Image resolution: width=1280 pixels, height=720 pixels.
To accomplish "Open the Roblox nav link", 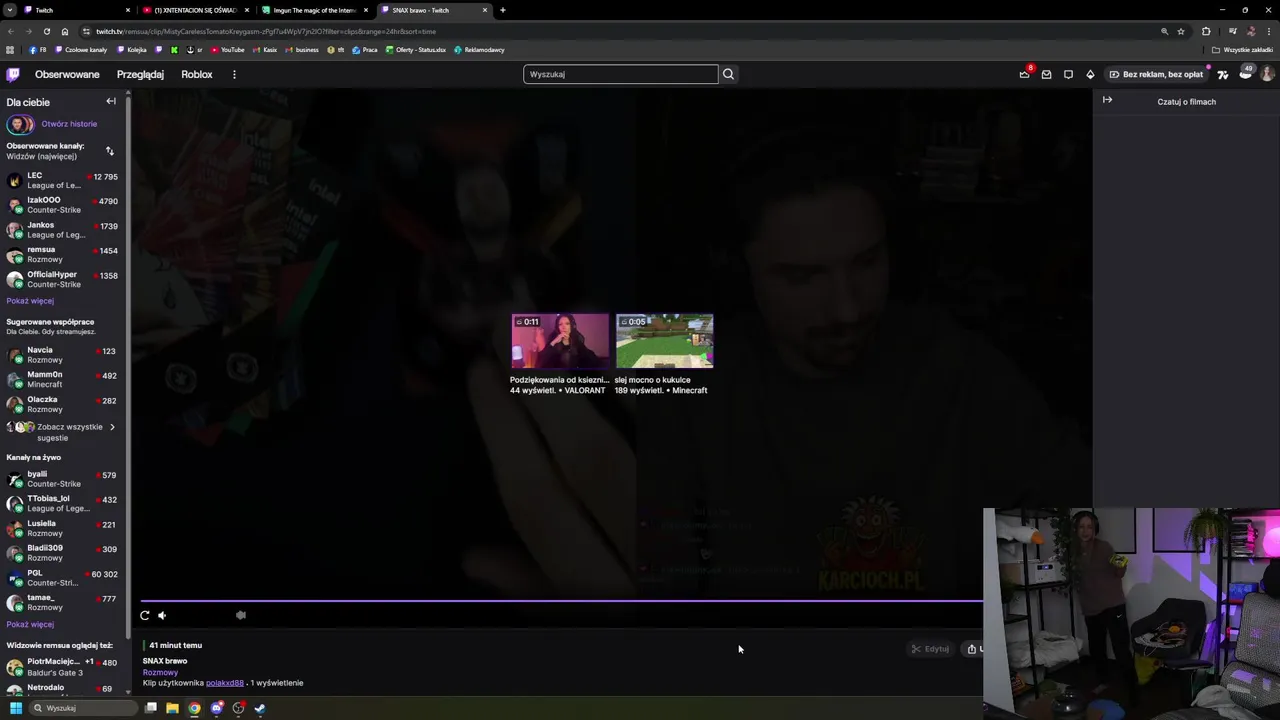I will click(196, 74).
